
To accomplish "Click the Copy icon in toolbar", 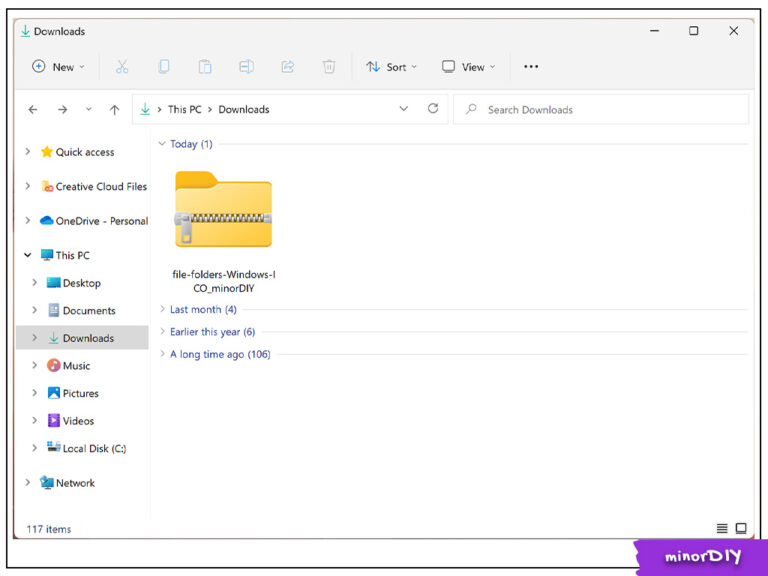I will [164, 67].
